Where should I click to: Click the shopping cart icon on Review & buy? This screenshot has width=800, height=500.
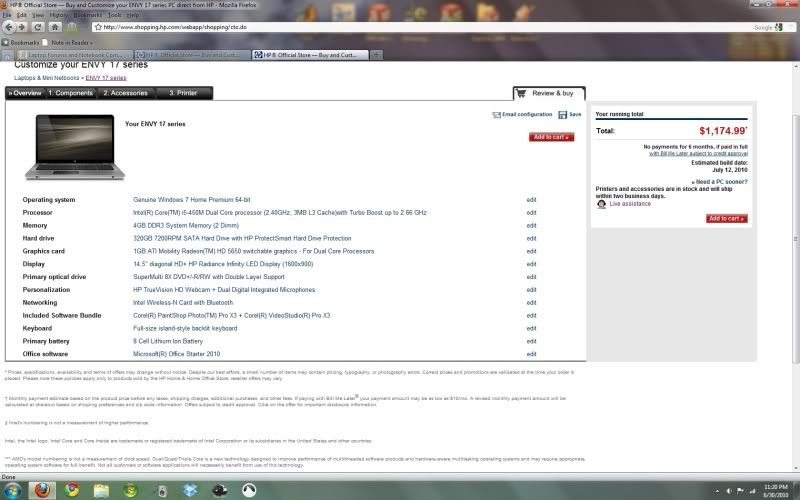521,93
